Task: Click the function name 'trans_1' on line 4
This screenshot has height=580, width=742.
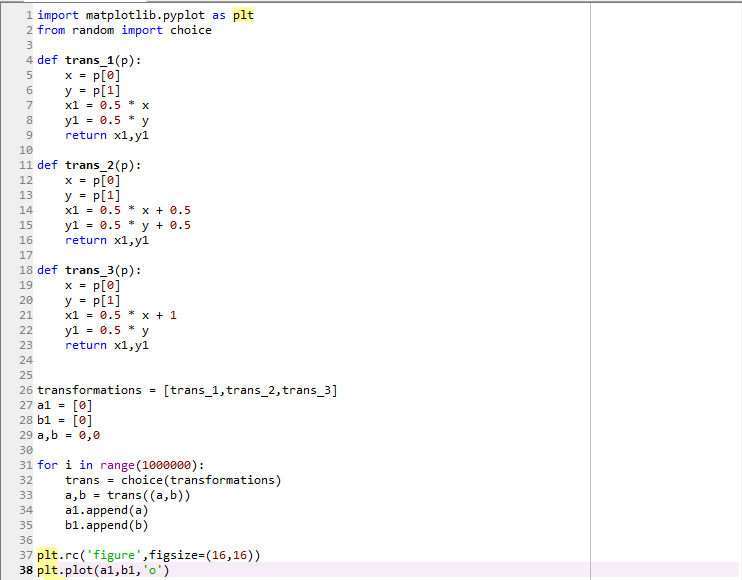Action: tap(89, 60)
